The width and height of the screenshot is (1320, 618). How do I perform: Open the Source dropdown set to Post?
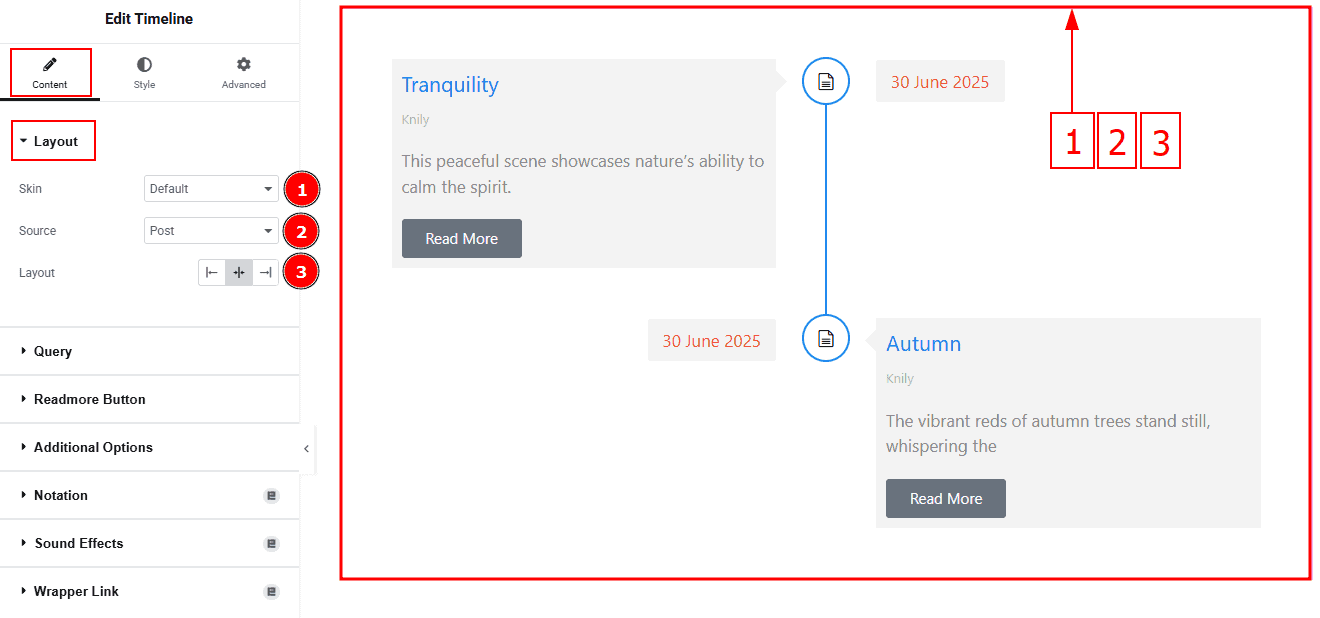click(211, 231)
